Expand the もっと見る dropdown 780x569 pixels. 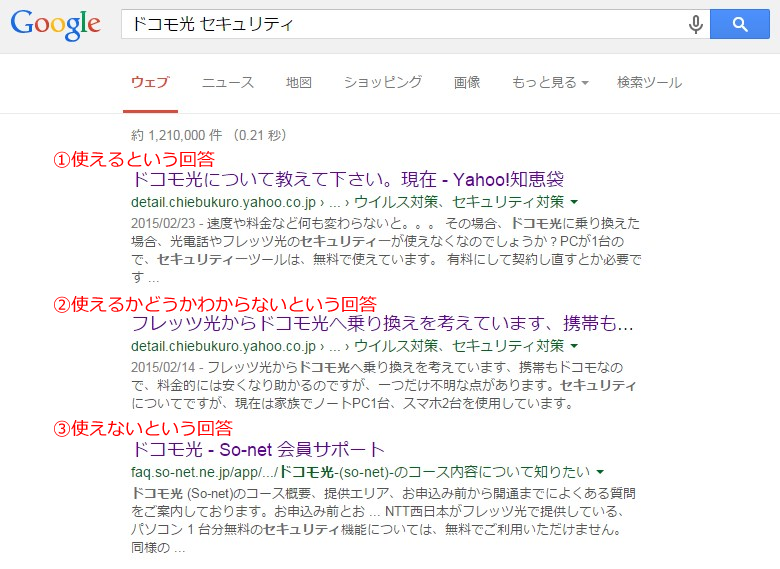pyautogui.click(x=550, y=82)
